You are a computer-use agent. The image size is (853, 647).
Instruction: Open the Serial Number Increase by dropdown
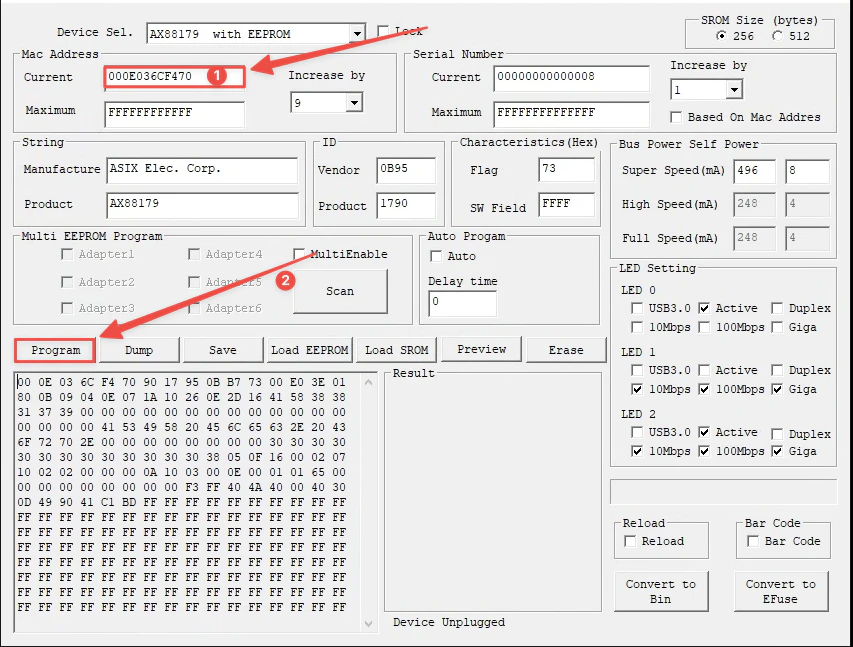tap(734, 89)
